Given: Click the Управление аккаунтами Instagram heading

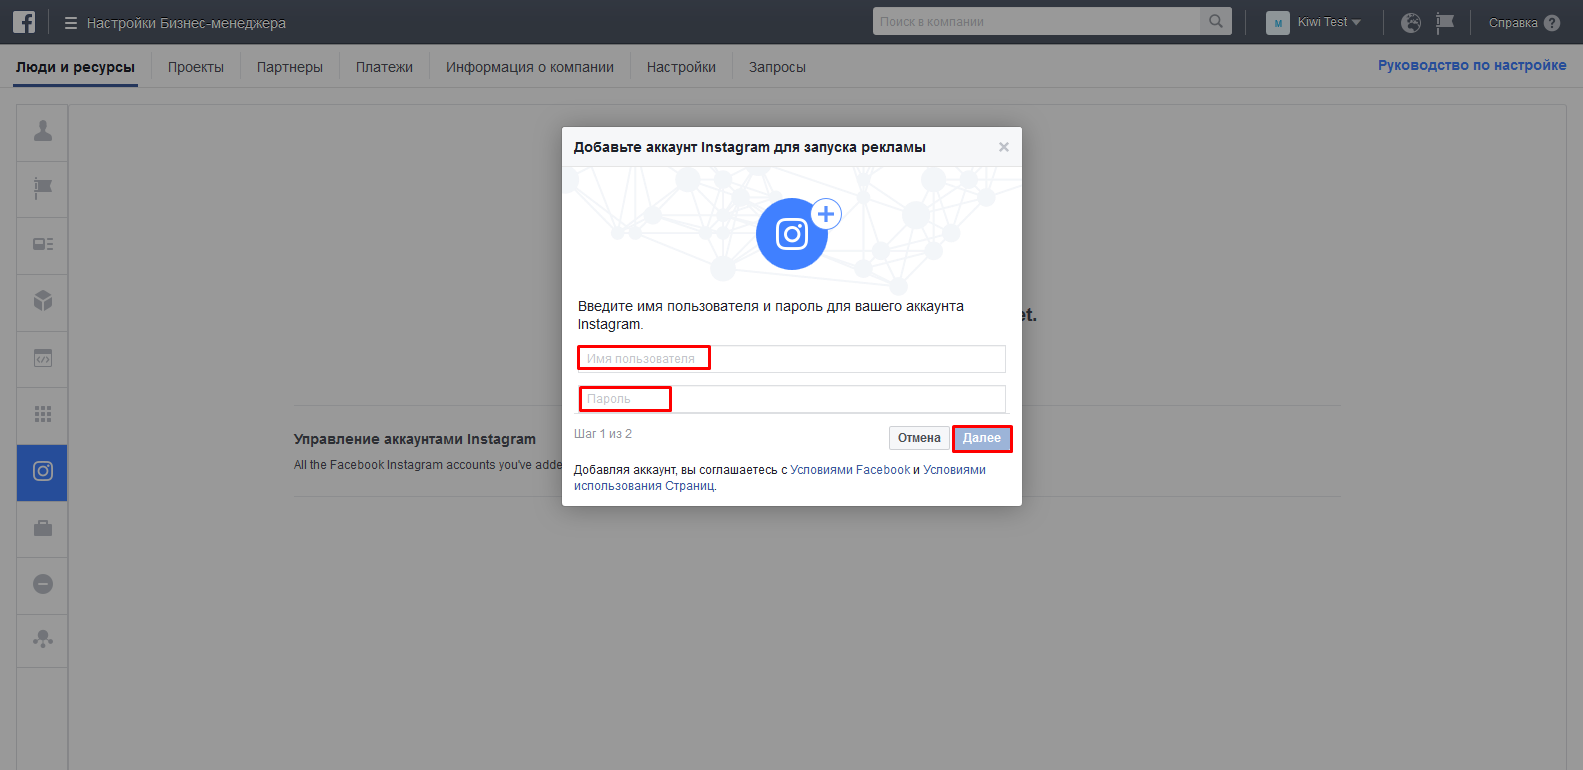Looking at the screenshot, I should (415, 439).
